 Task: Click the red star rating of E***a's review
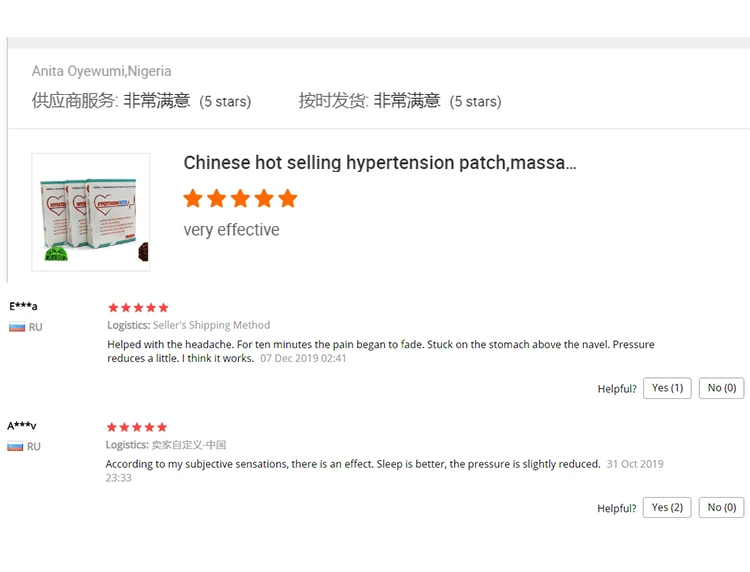point(138,308)
